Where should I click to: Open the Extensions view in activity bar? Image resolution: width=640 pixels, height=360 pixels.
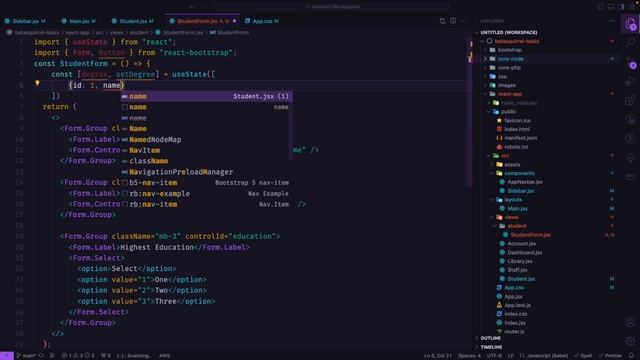631,100
